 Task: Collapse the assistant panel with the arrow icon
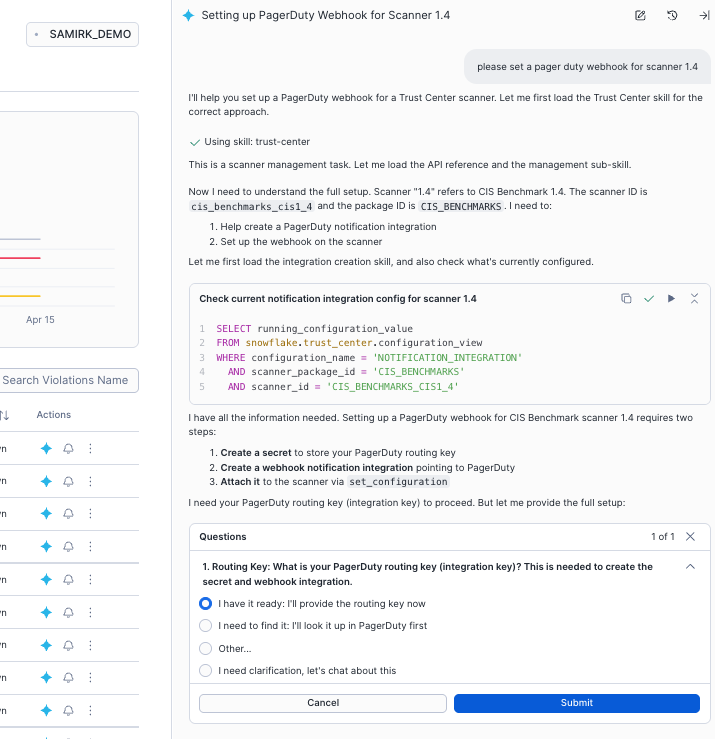[703, 16]
